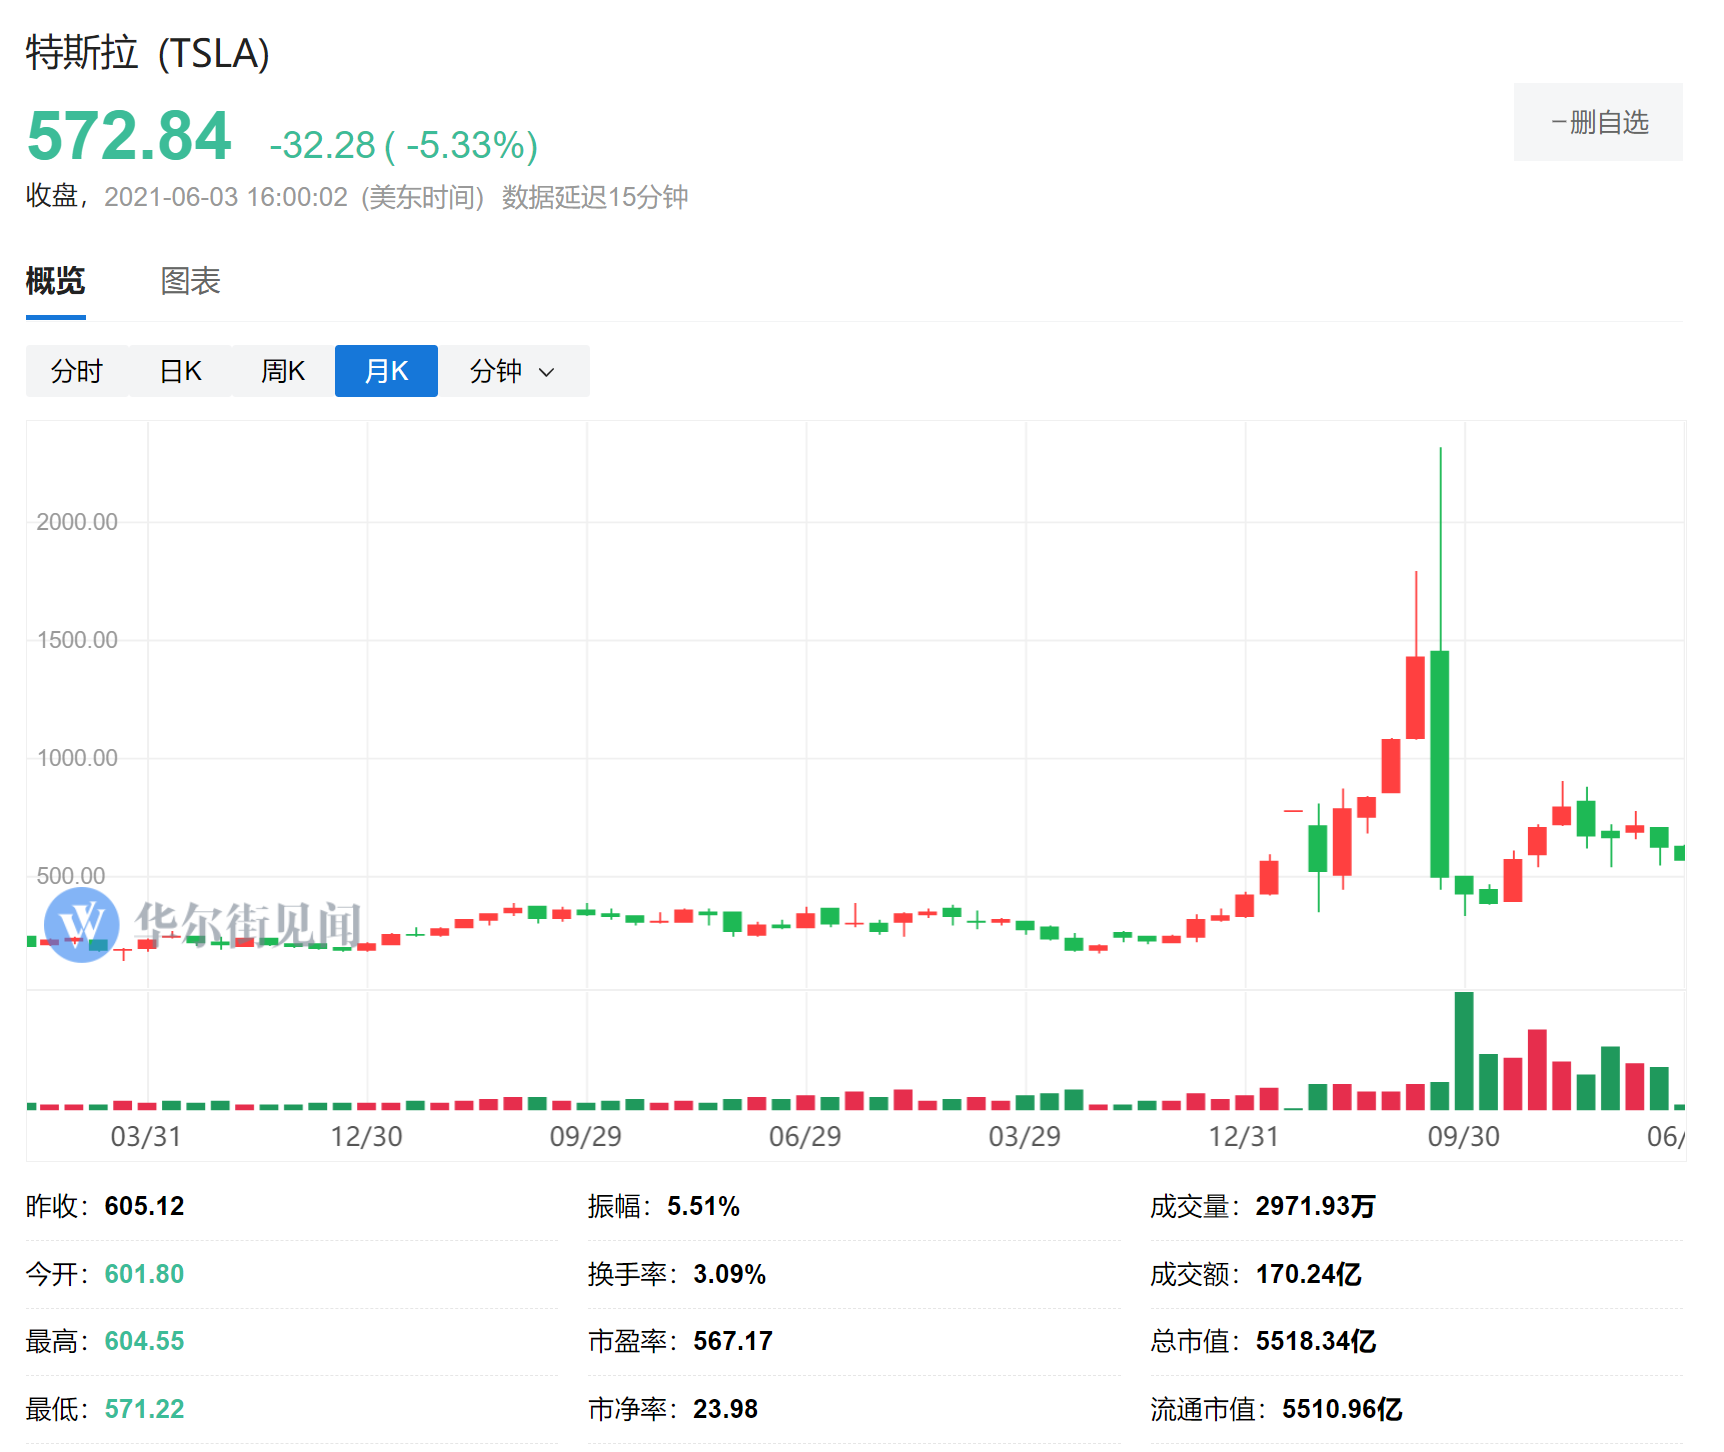Click the tallest green volume bar
1724x1452 pixels.
tap(1464, 1051)
